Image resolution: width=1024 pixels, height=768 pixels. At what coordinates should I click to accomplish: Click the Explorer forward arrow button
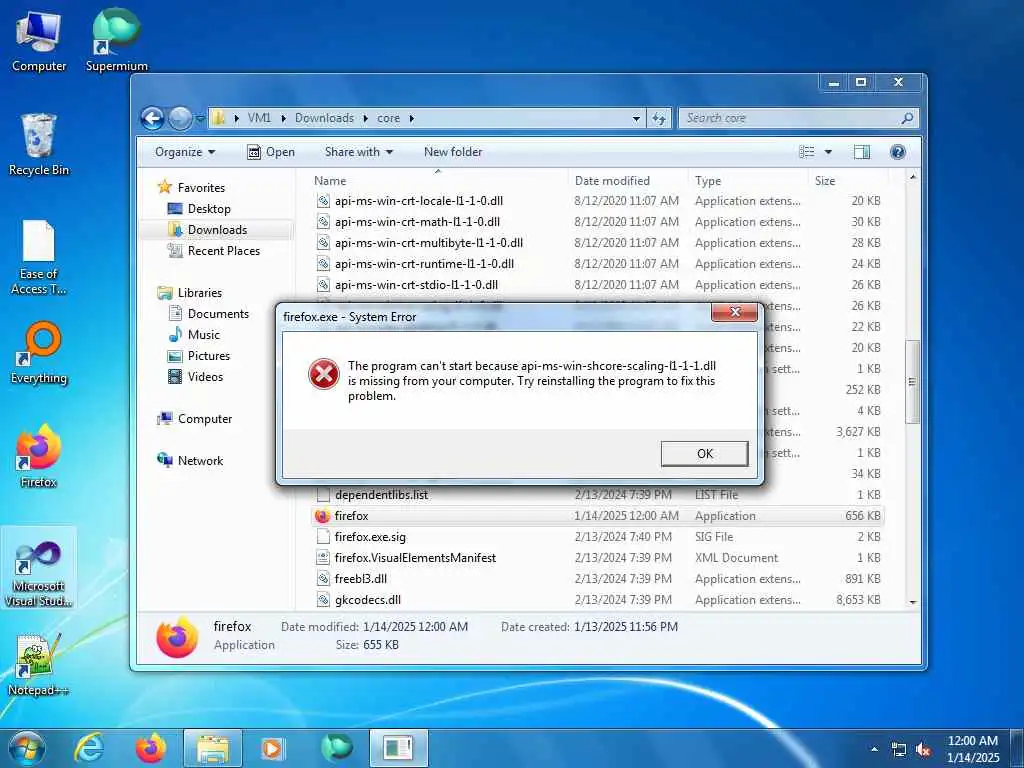click(180, 118)
